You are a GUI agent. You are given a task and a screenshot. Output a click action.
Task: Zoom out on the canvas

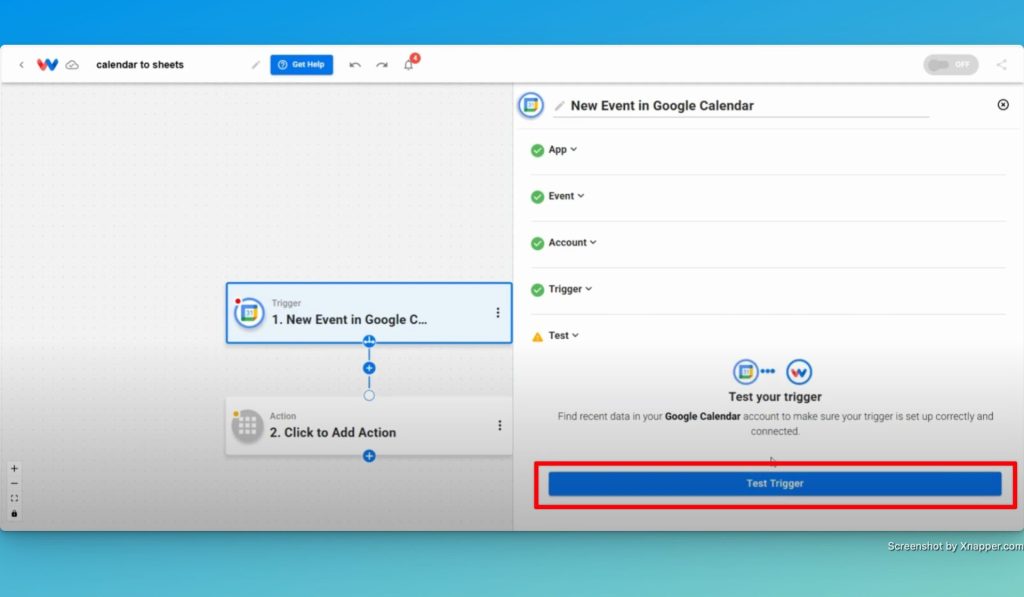point(14,483)
